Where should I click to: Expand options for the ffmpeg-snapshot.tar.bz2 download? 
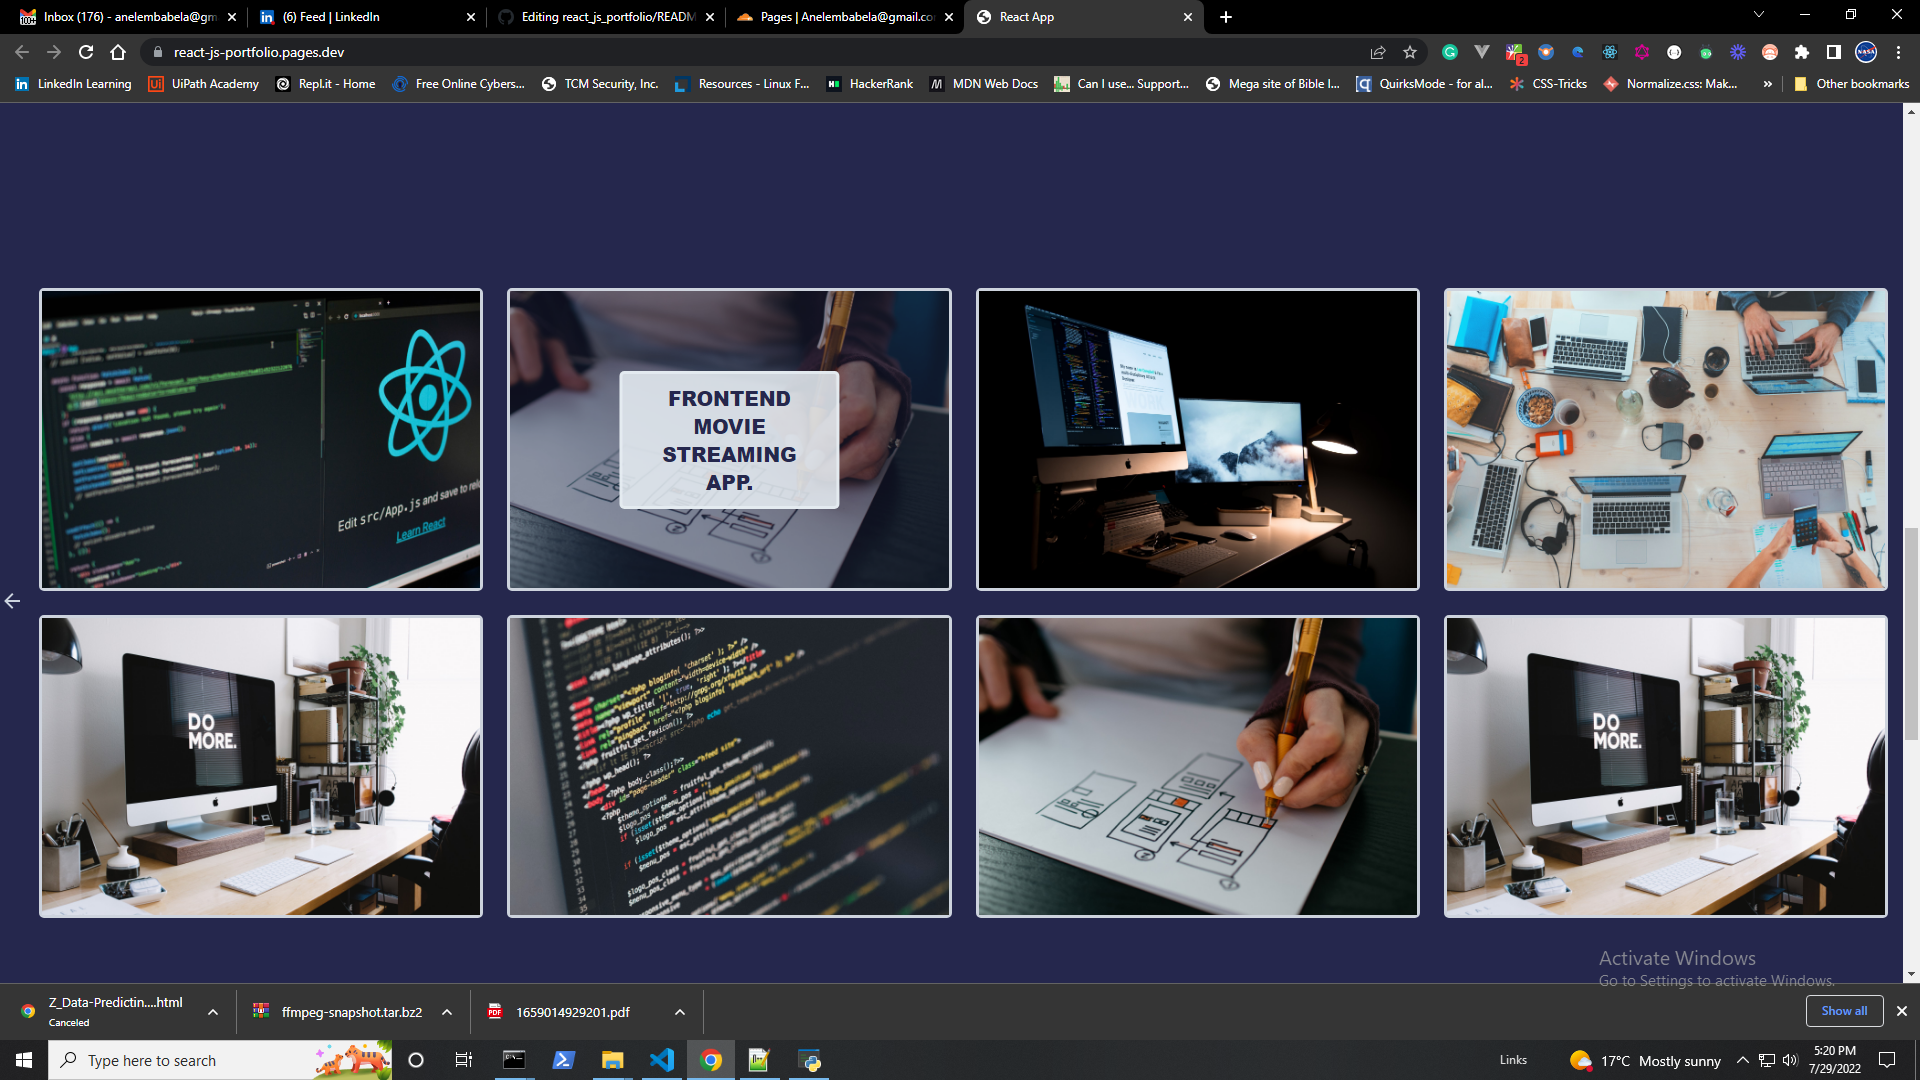pyautogui.click(x=447, y=1012)
